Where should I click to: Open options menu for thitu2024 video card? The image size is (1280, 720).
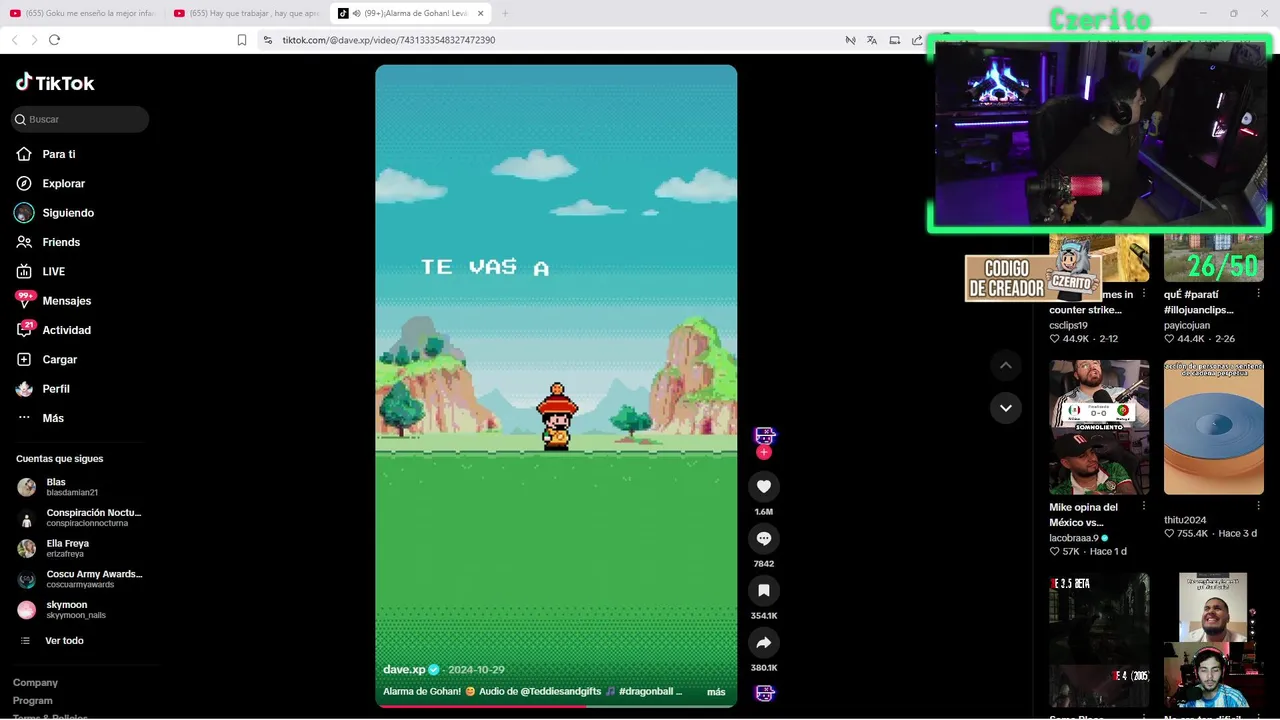[1258, 507]
